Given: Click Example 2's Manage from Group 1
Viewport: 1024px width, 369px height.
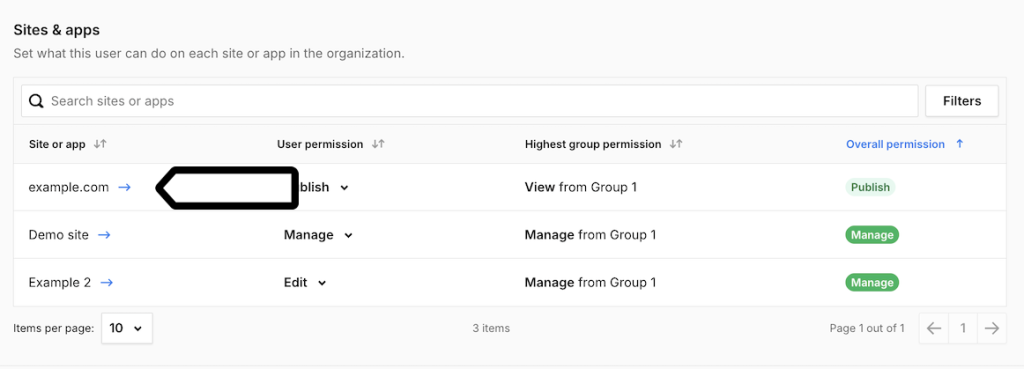Looking at the screenshot, I should (x=590, y=283).
